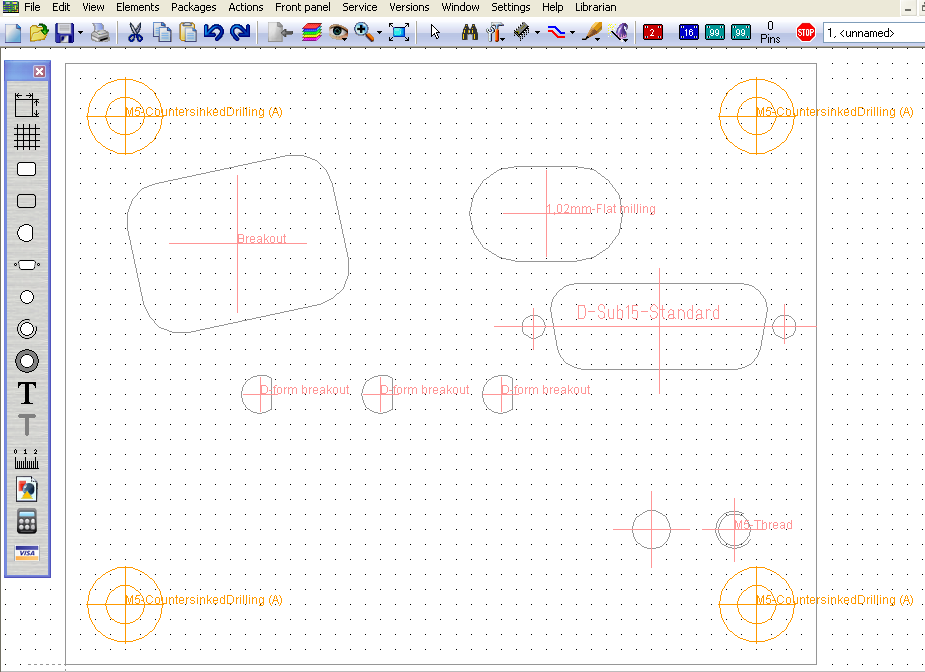Open the '1, <unnamed>' combo box
925x672 pixels.
click(872, 33)
